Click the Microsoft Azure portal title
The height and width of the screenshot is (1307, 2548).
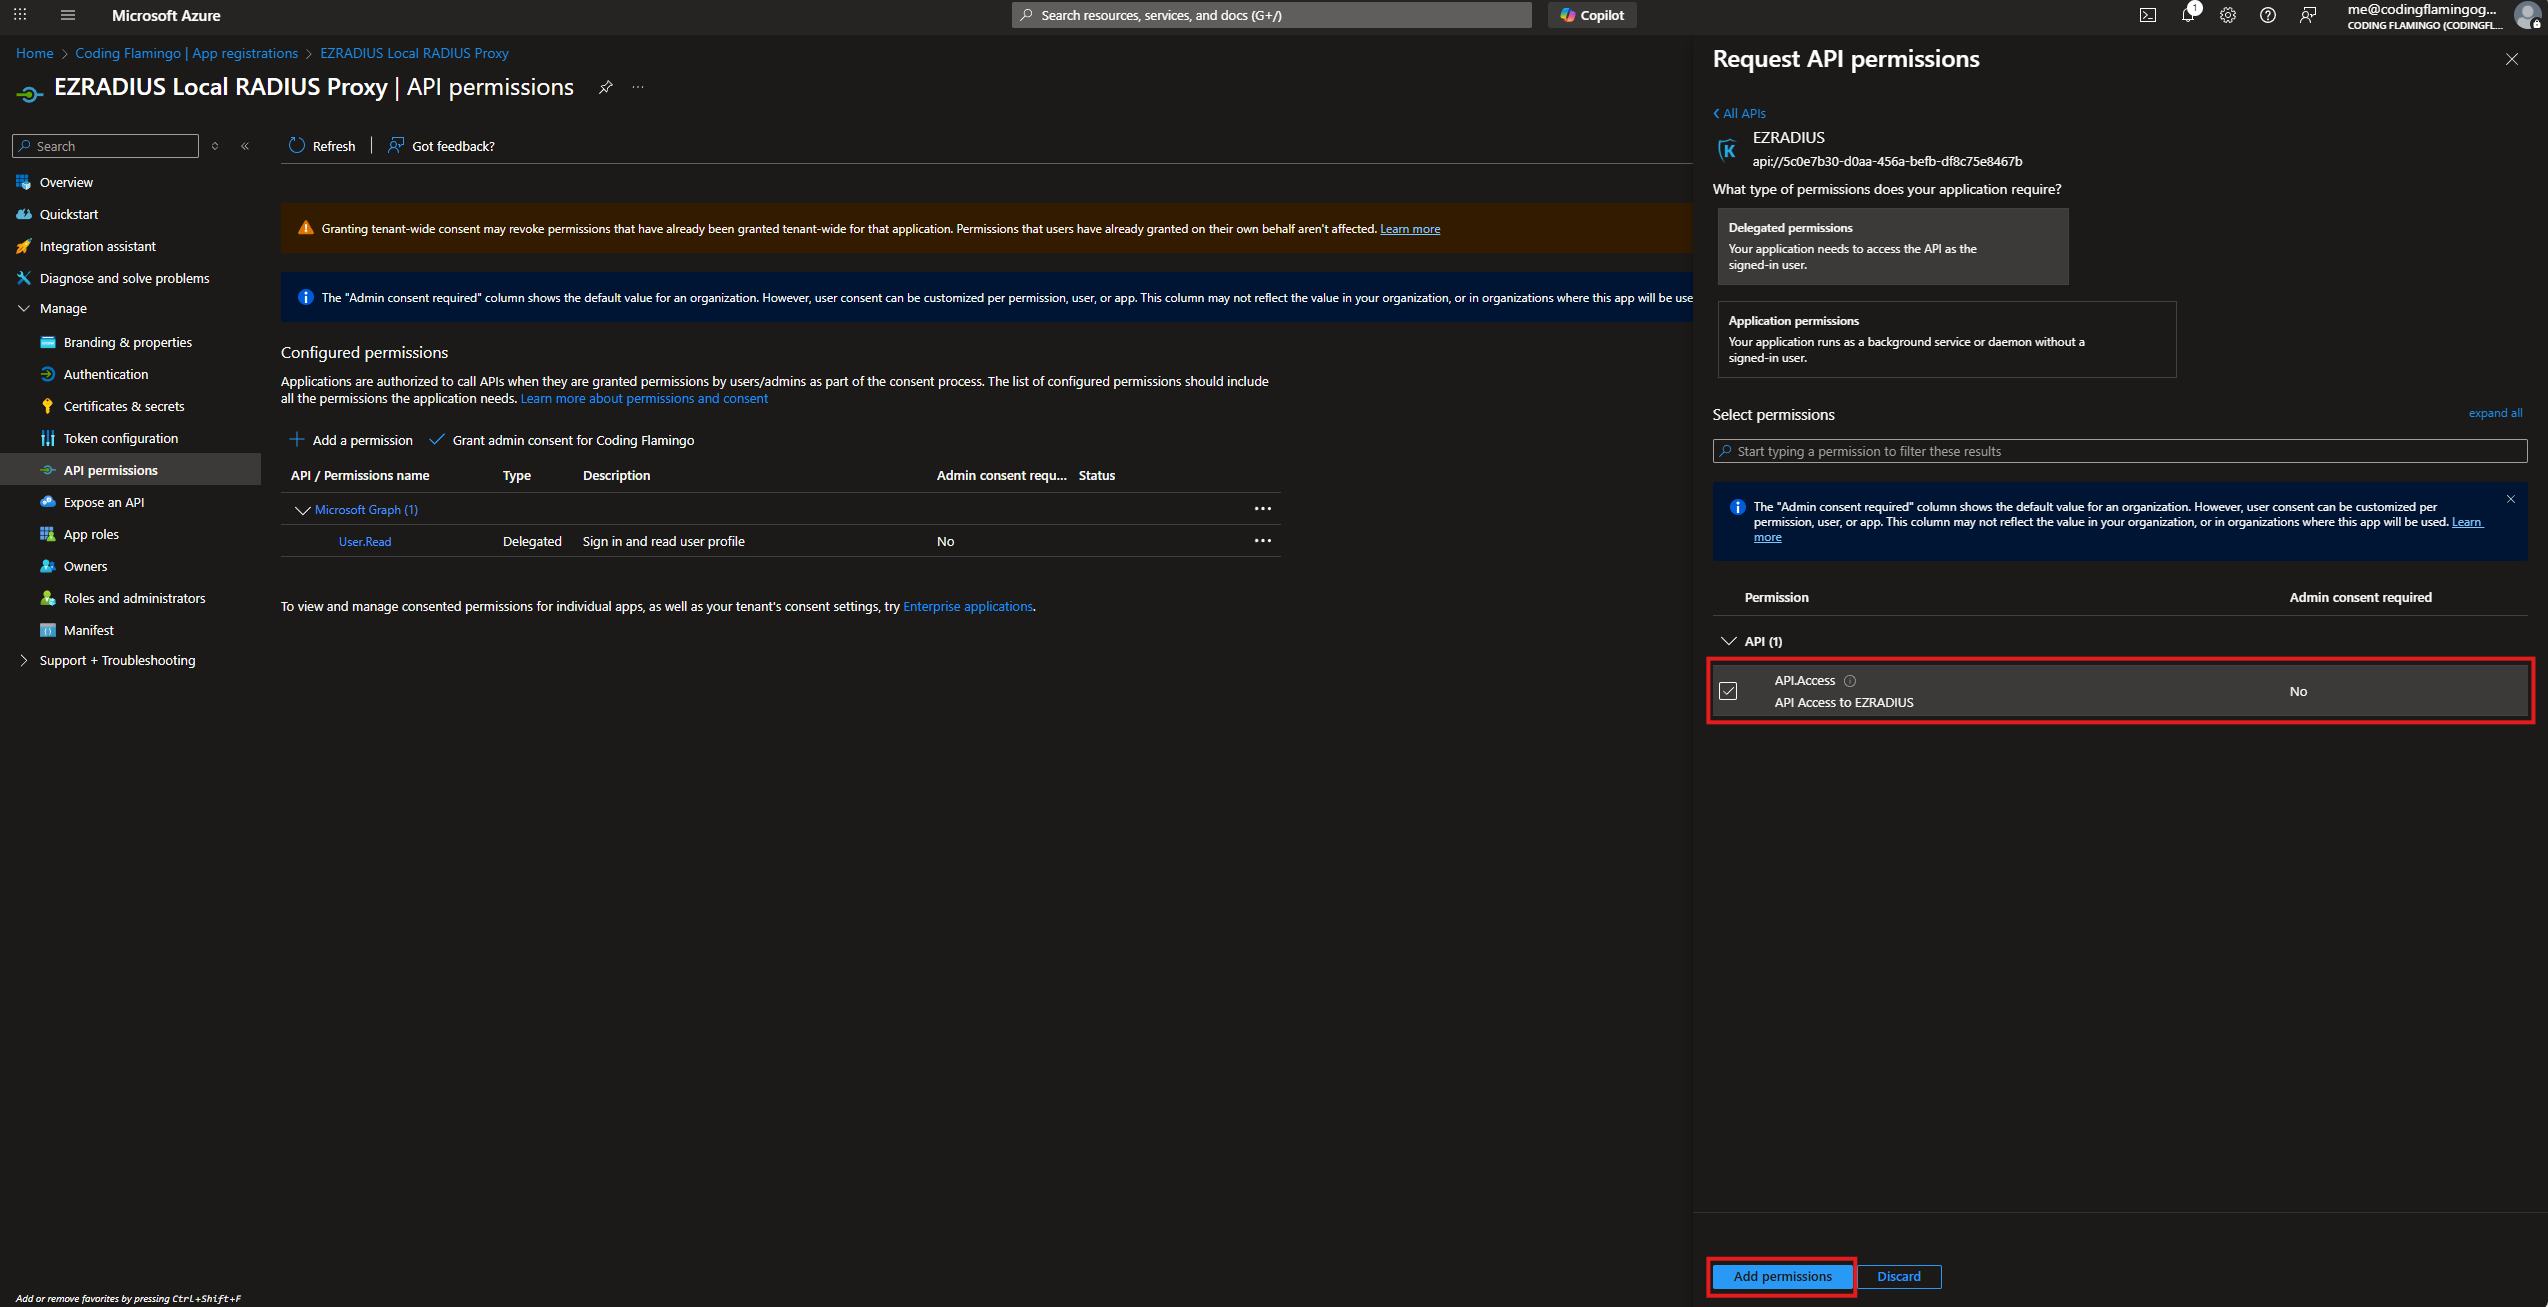(166, 15)
